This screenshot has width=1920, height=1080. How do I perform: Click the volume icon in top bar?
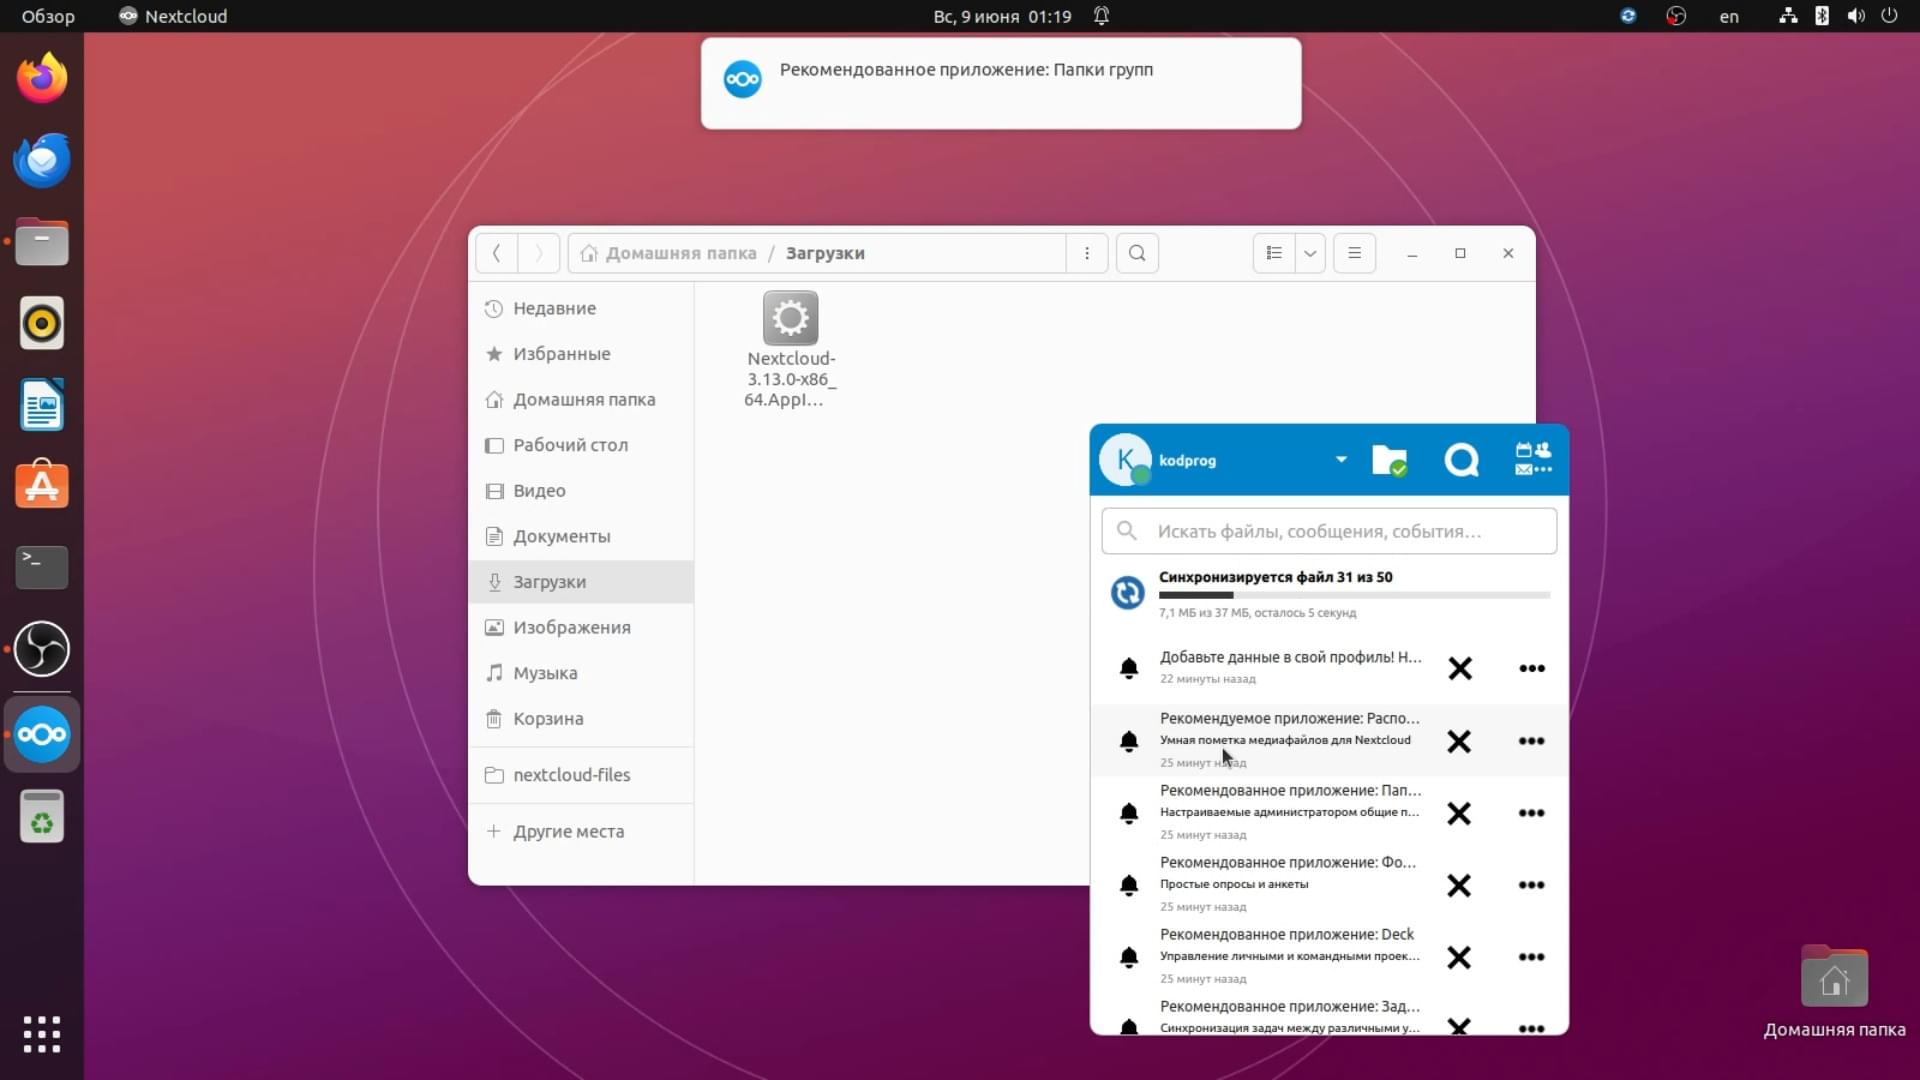click(1856, 16)
